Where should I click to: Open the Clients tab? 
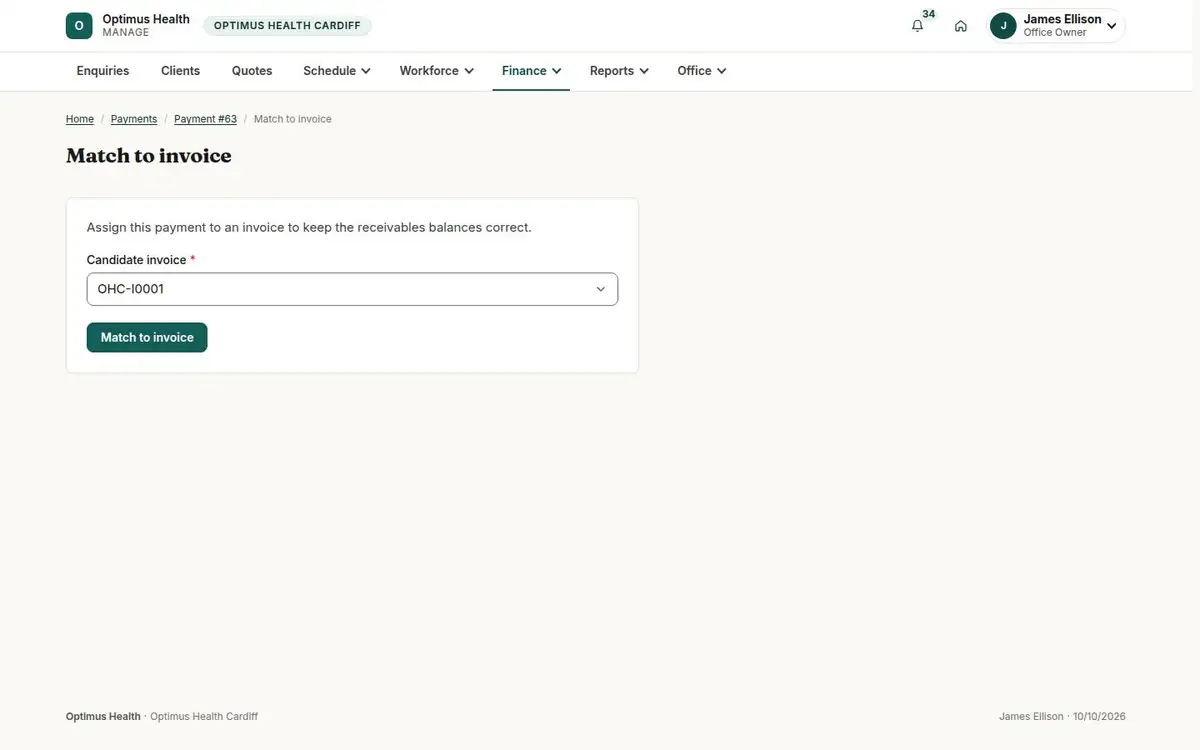(x=181, y=71)
